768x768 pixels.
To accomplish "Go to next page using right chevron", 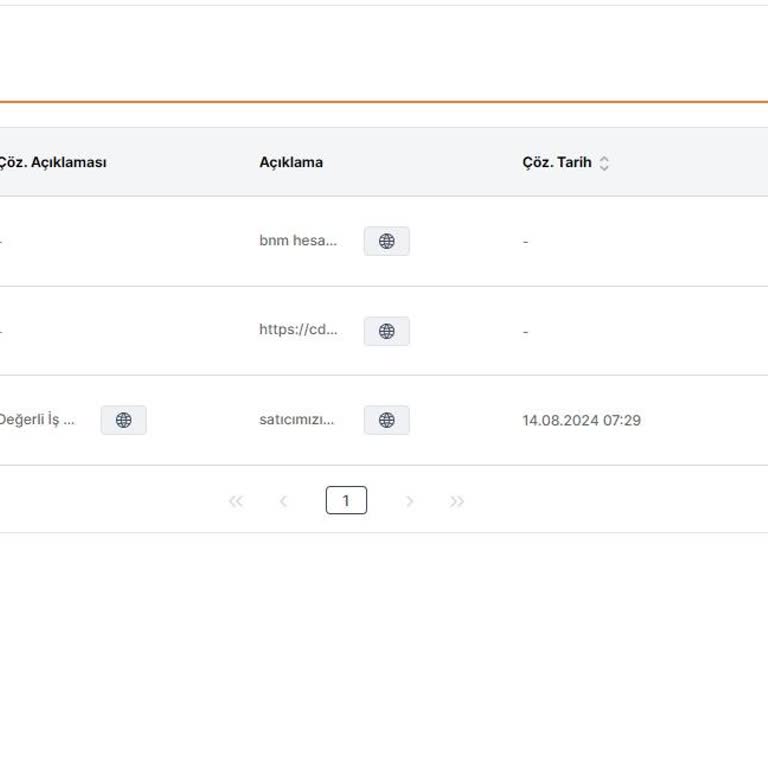I will 409,501.
